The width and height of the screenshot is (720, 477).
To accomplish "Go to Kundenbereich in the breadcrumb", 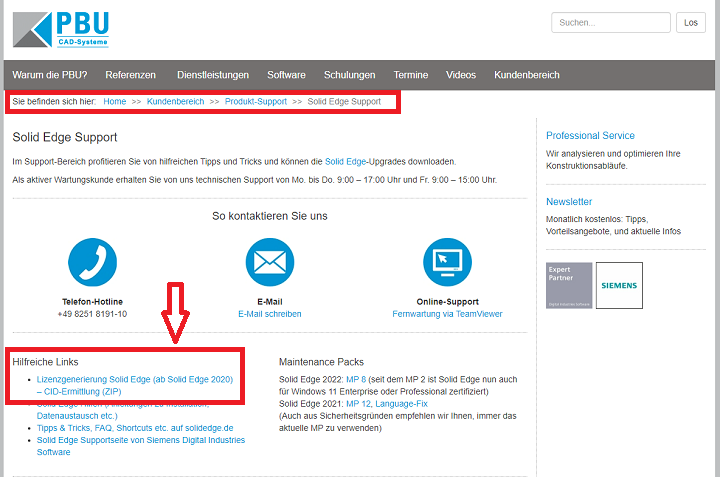I will point(175,101).
